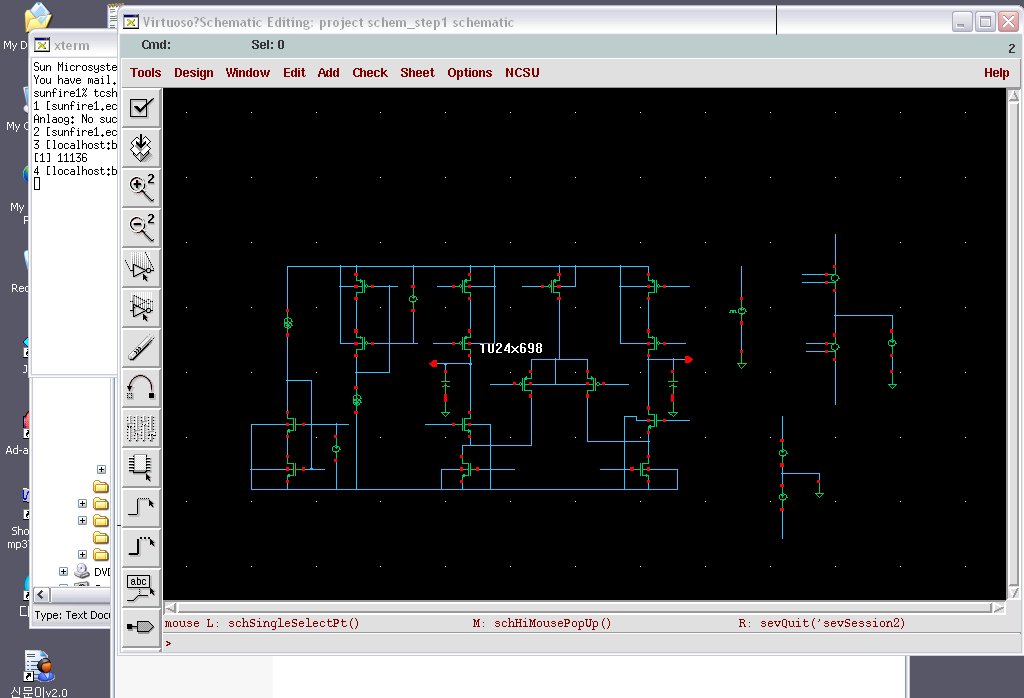This screenshot has width=1024, height=698.
Task: Expand the DVD drive tree node
Action: pyautogui.click(x=63, y=571)
